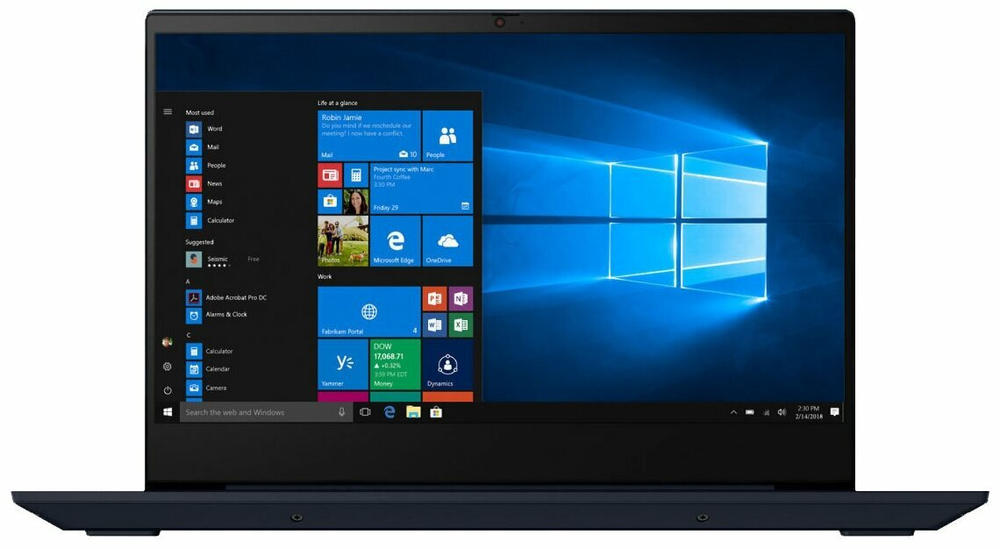Open the People tile

click(448, 136)
